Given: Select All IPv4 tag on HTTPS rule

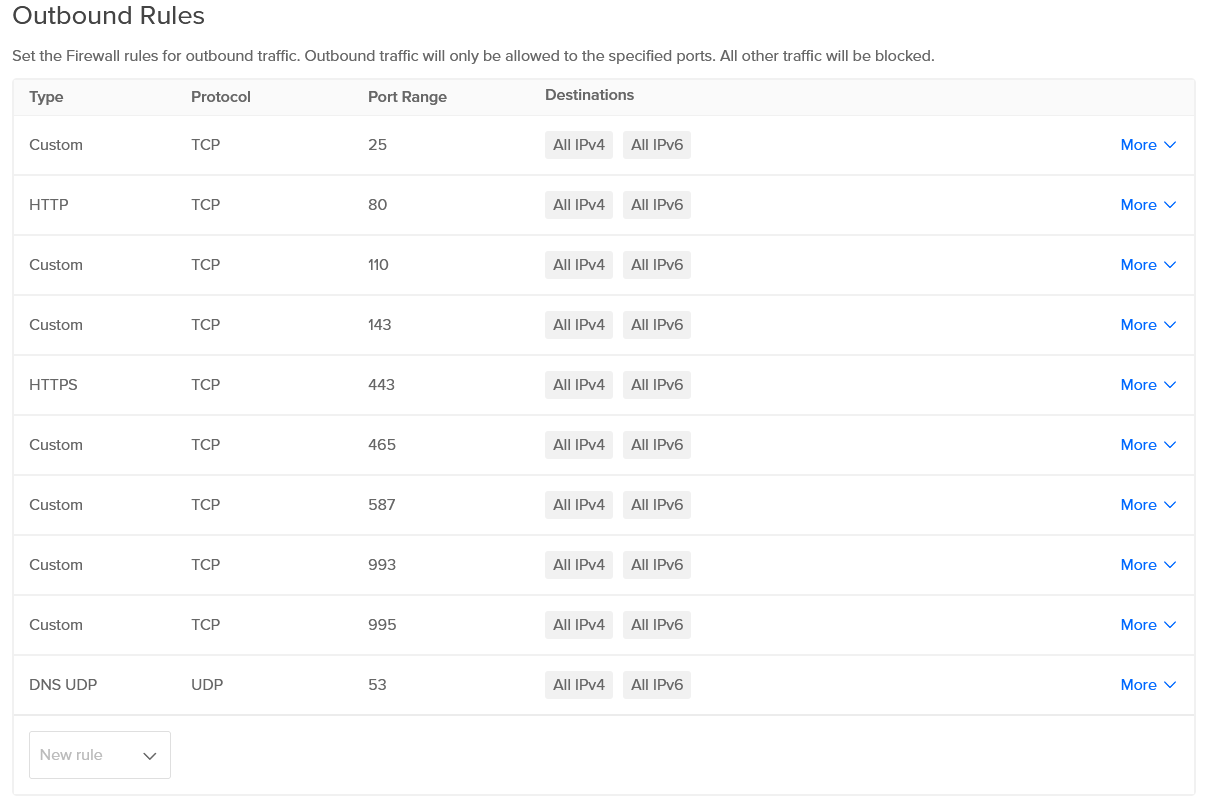Looking at the screenshot, I should [579, 385].
